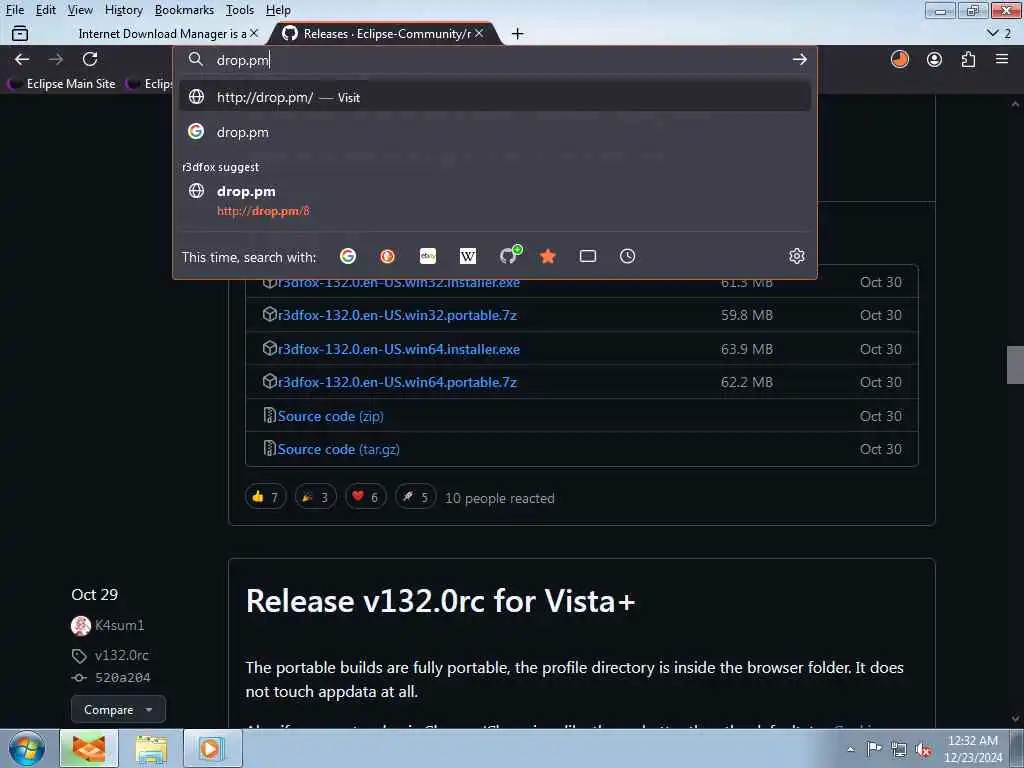Open the View menu

tap(80, 10)
